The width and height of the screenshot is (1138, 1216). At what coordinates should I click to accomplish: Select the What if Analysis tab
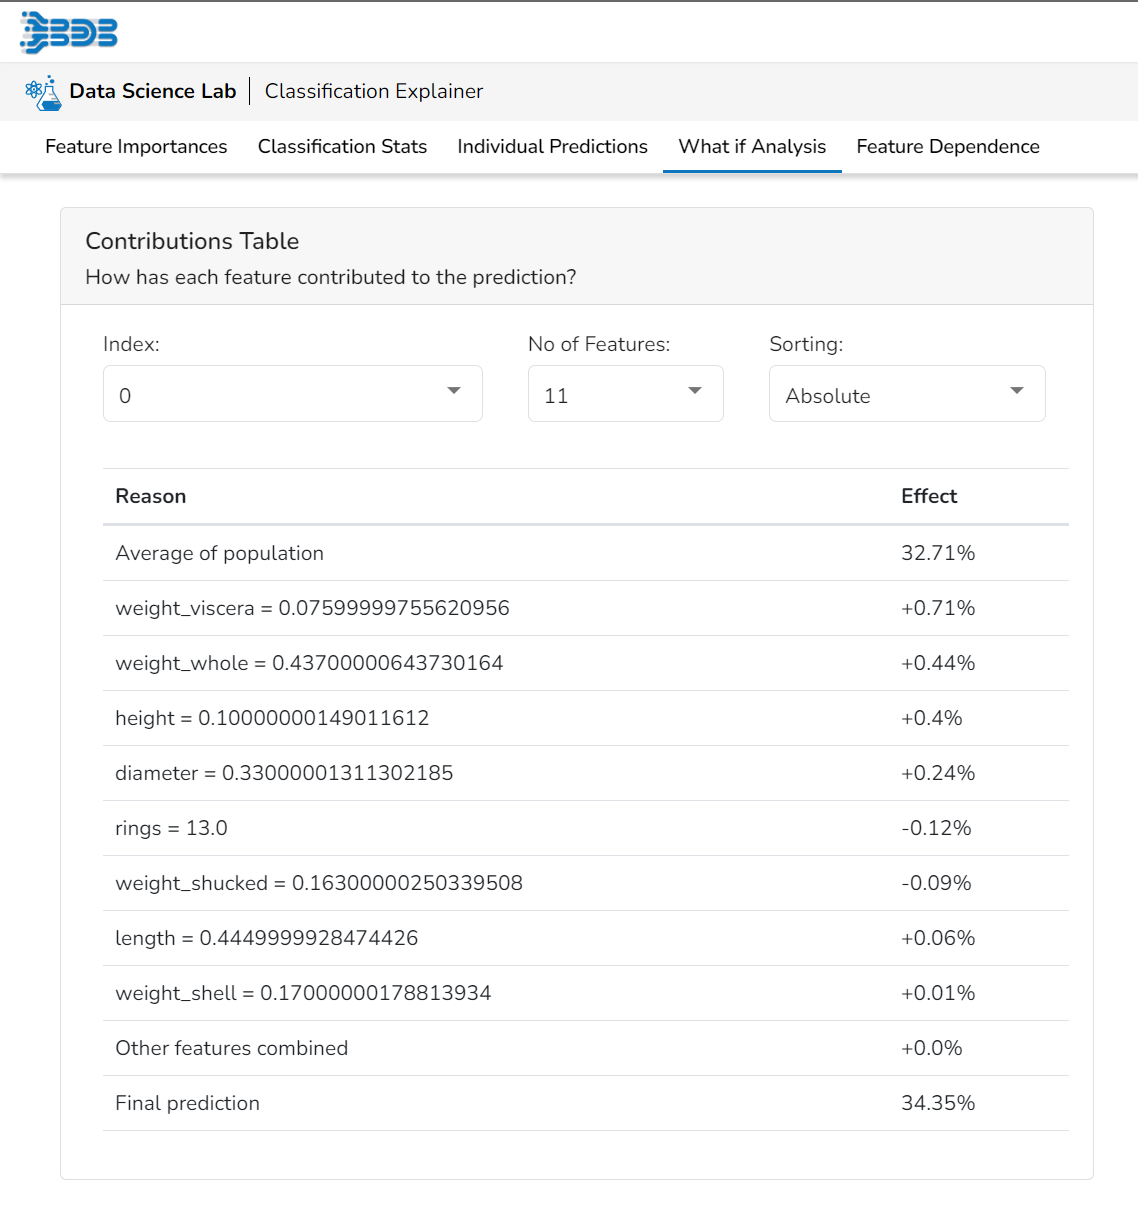tap(752, 147)
